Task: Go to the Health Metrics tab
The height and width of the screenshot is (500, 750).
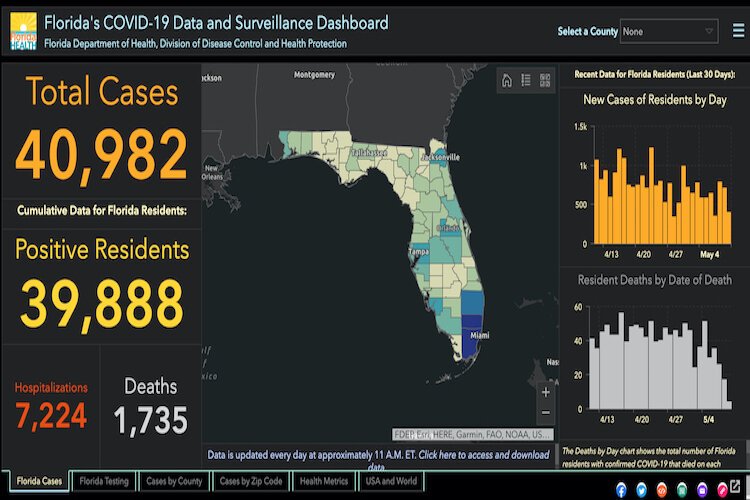Action: (323, 481)
